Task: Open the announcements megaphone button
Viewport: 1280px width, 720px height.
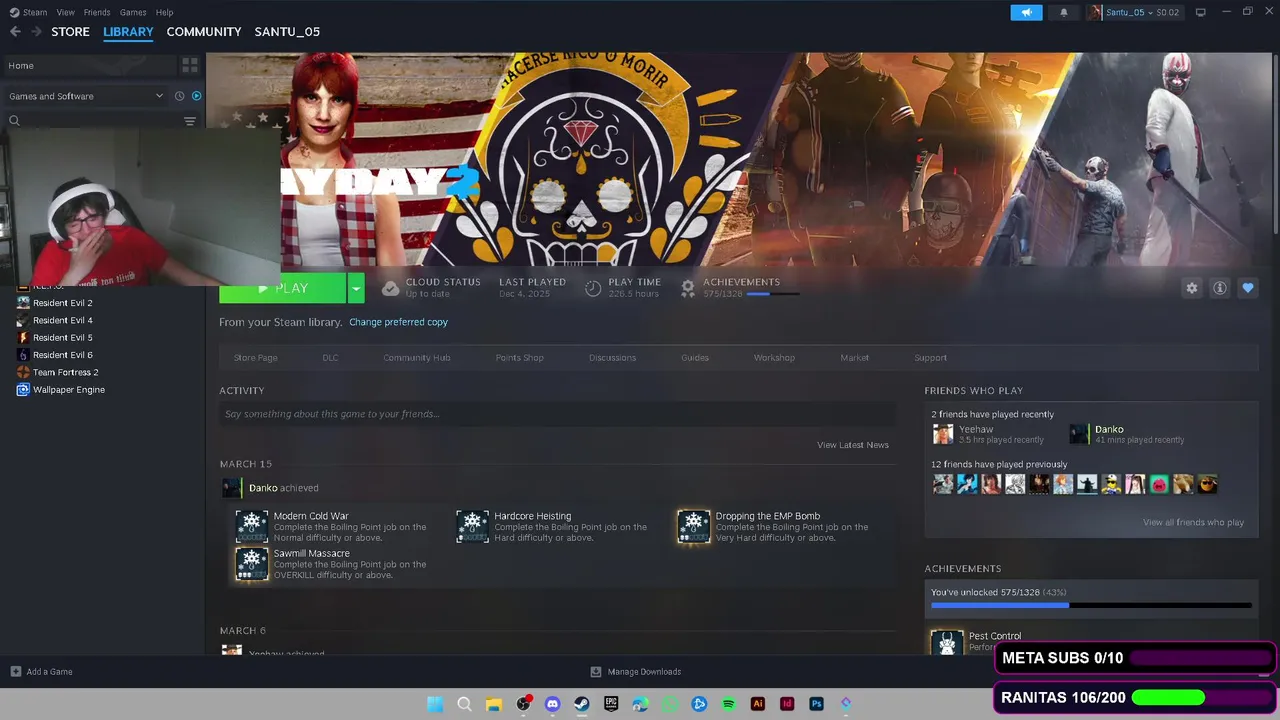Action: (x=1026, y=12)
